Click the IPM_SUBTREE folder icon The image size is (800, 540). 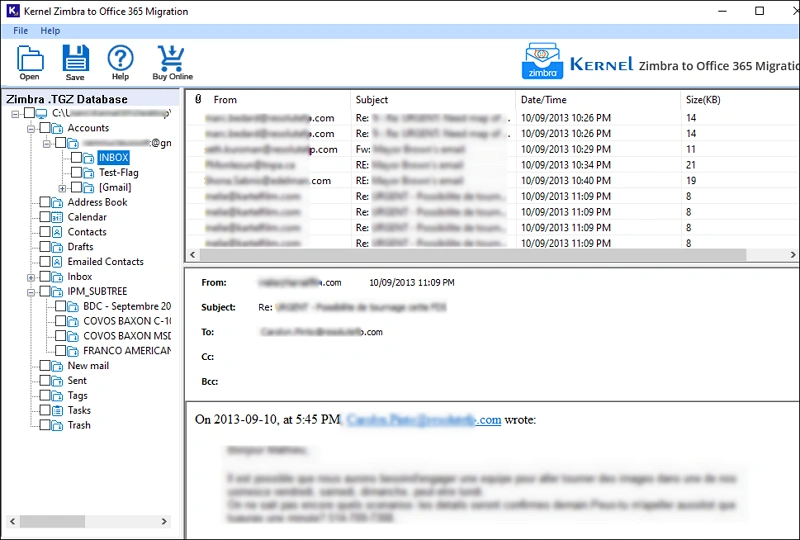pos(57,291)
